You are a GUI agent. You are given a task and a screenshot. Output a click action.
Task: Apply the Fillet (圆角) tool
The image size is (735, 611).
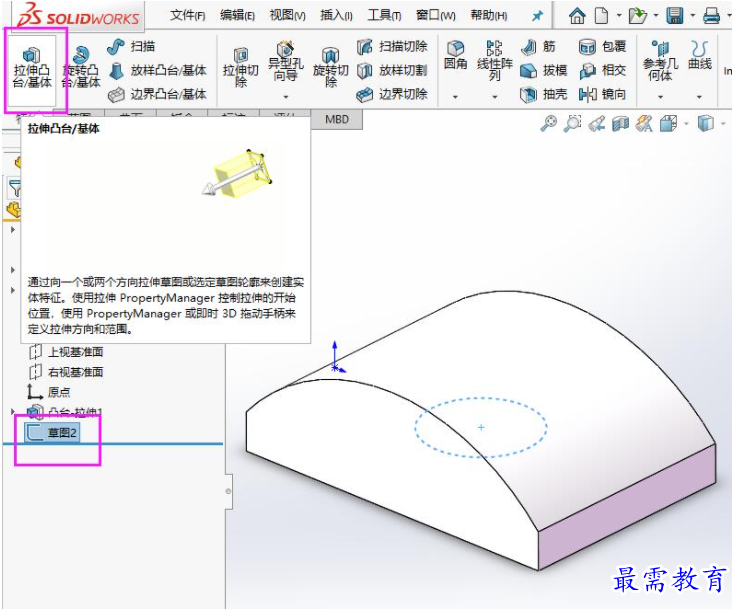[455, 55]
